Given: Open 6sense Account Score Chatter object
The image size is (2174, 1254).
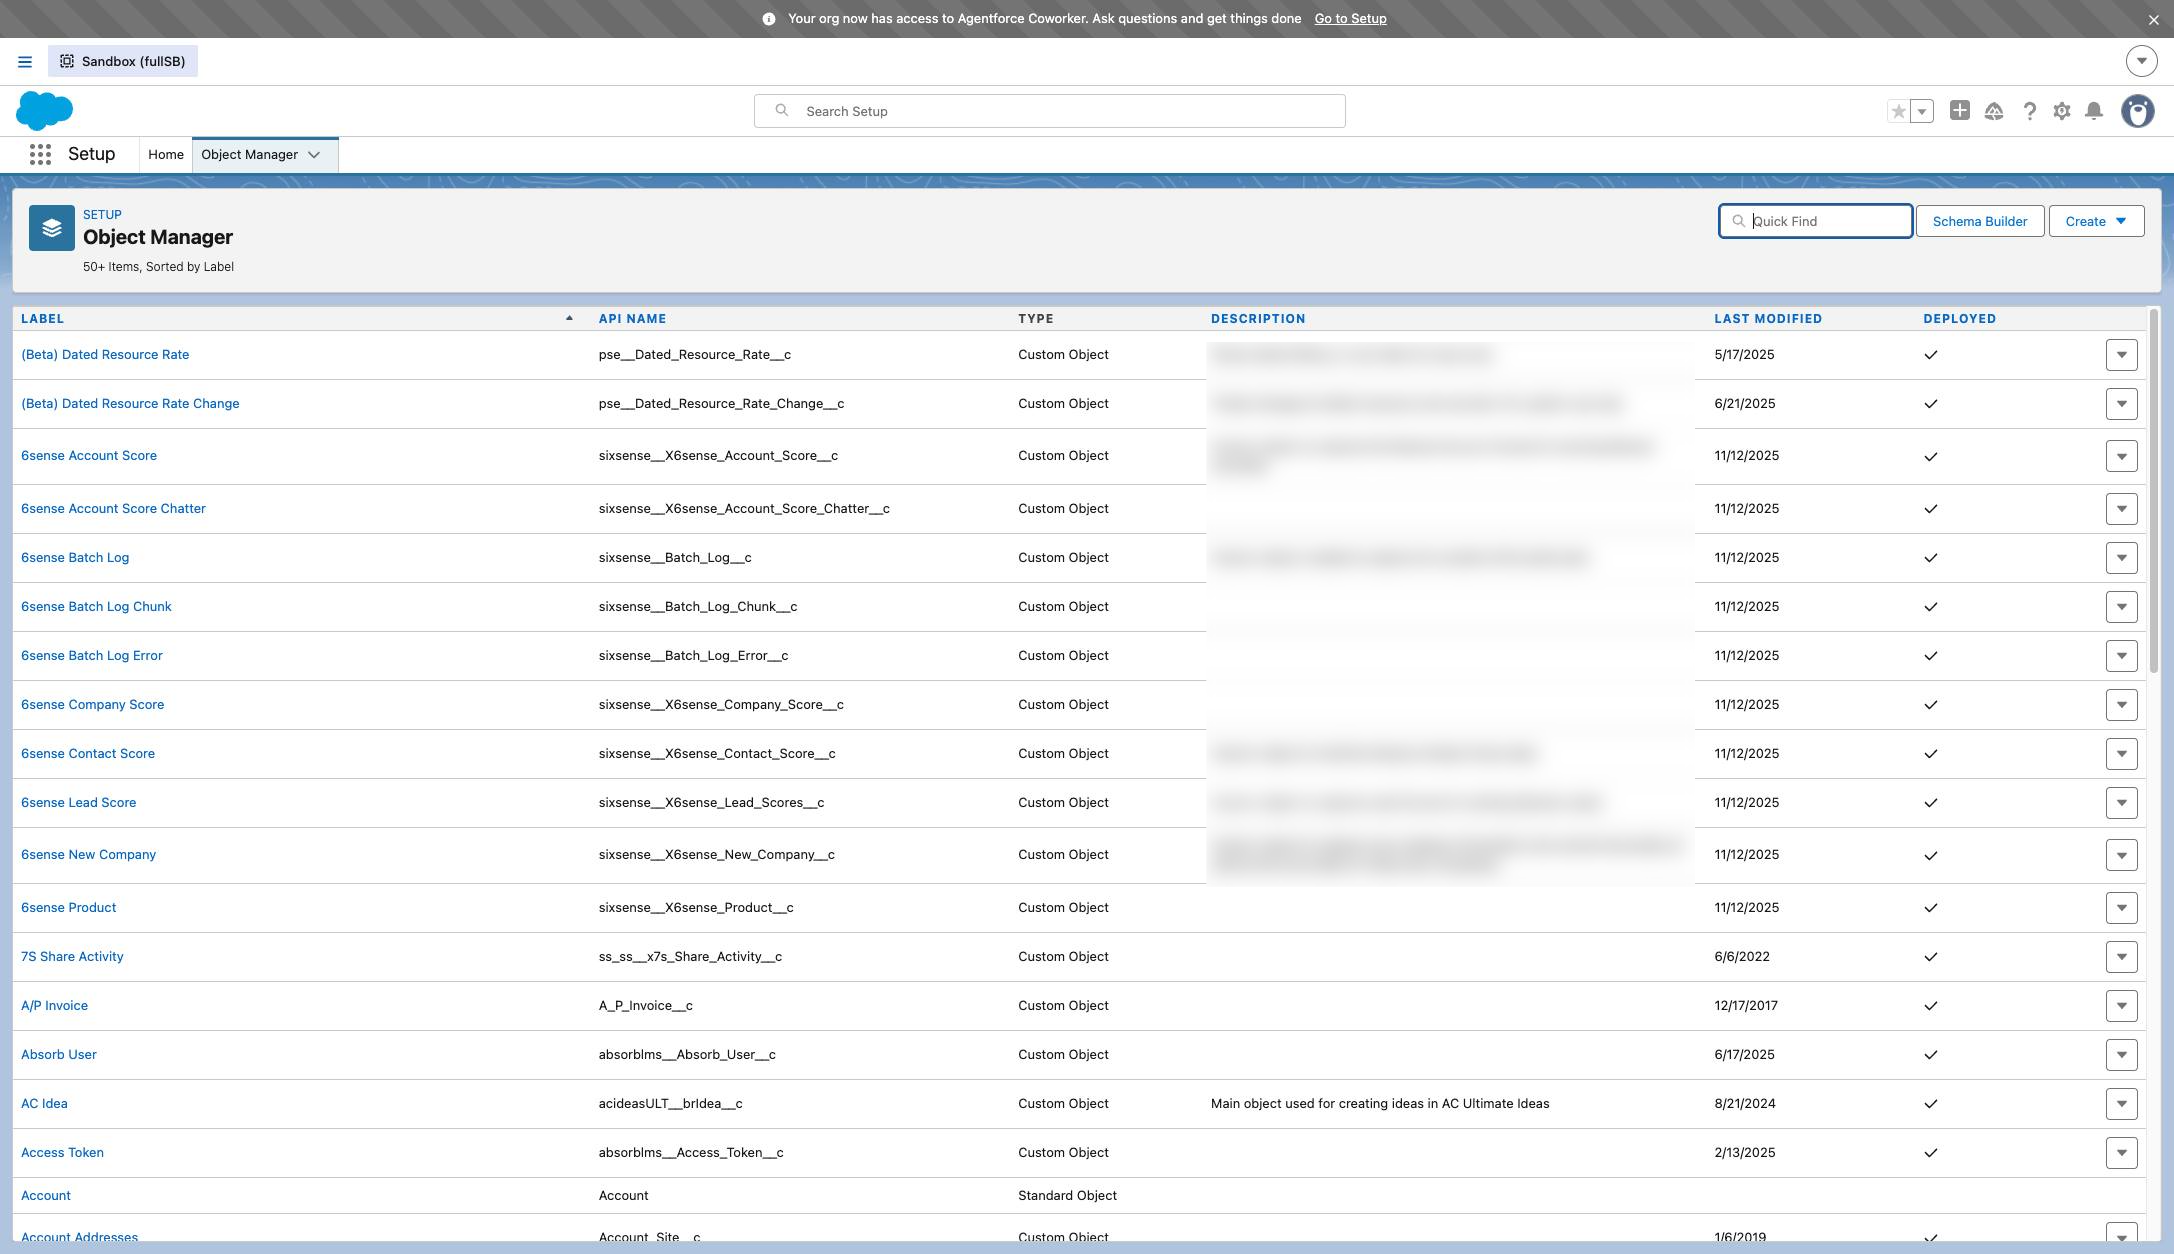Looking at the screenshot, I should click(x=113, y=509).
